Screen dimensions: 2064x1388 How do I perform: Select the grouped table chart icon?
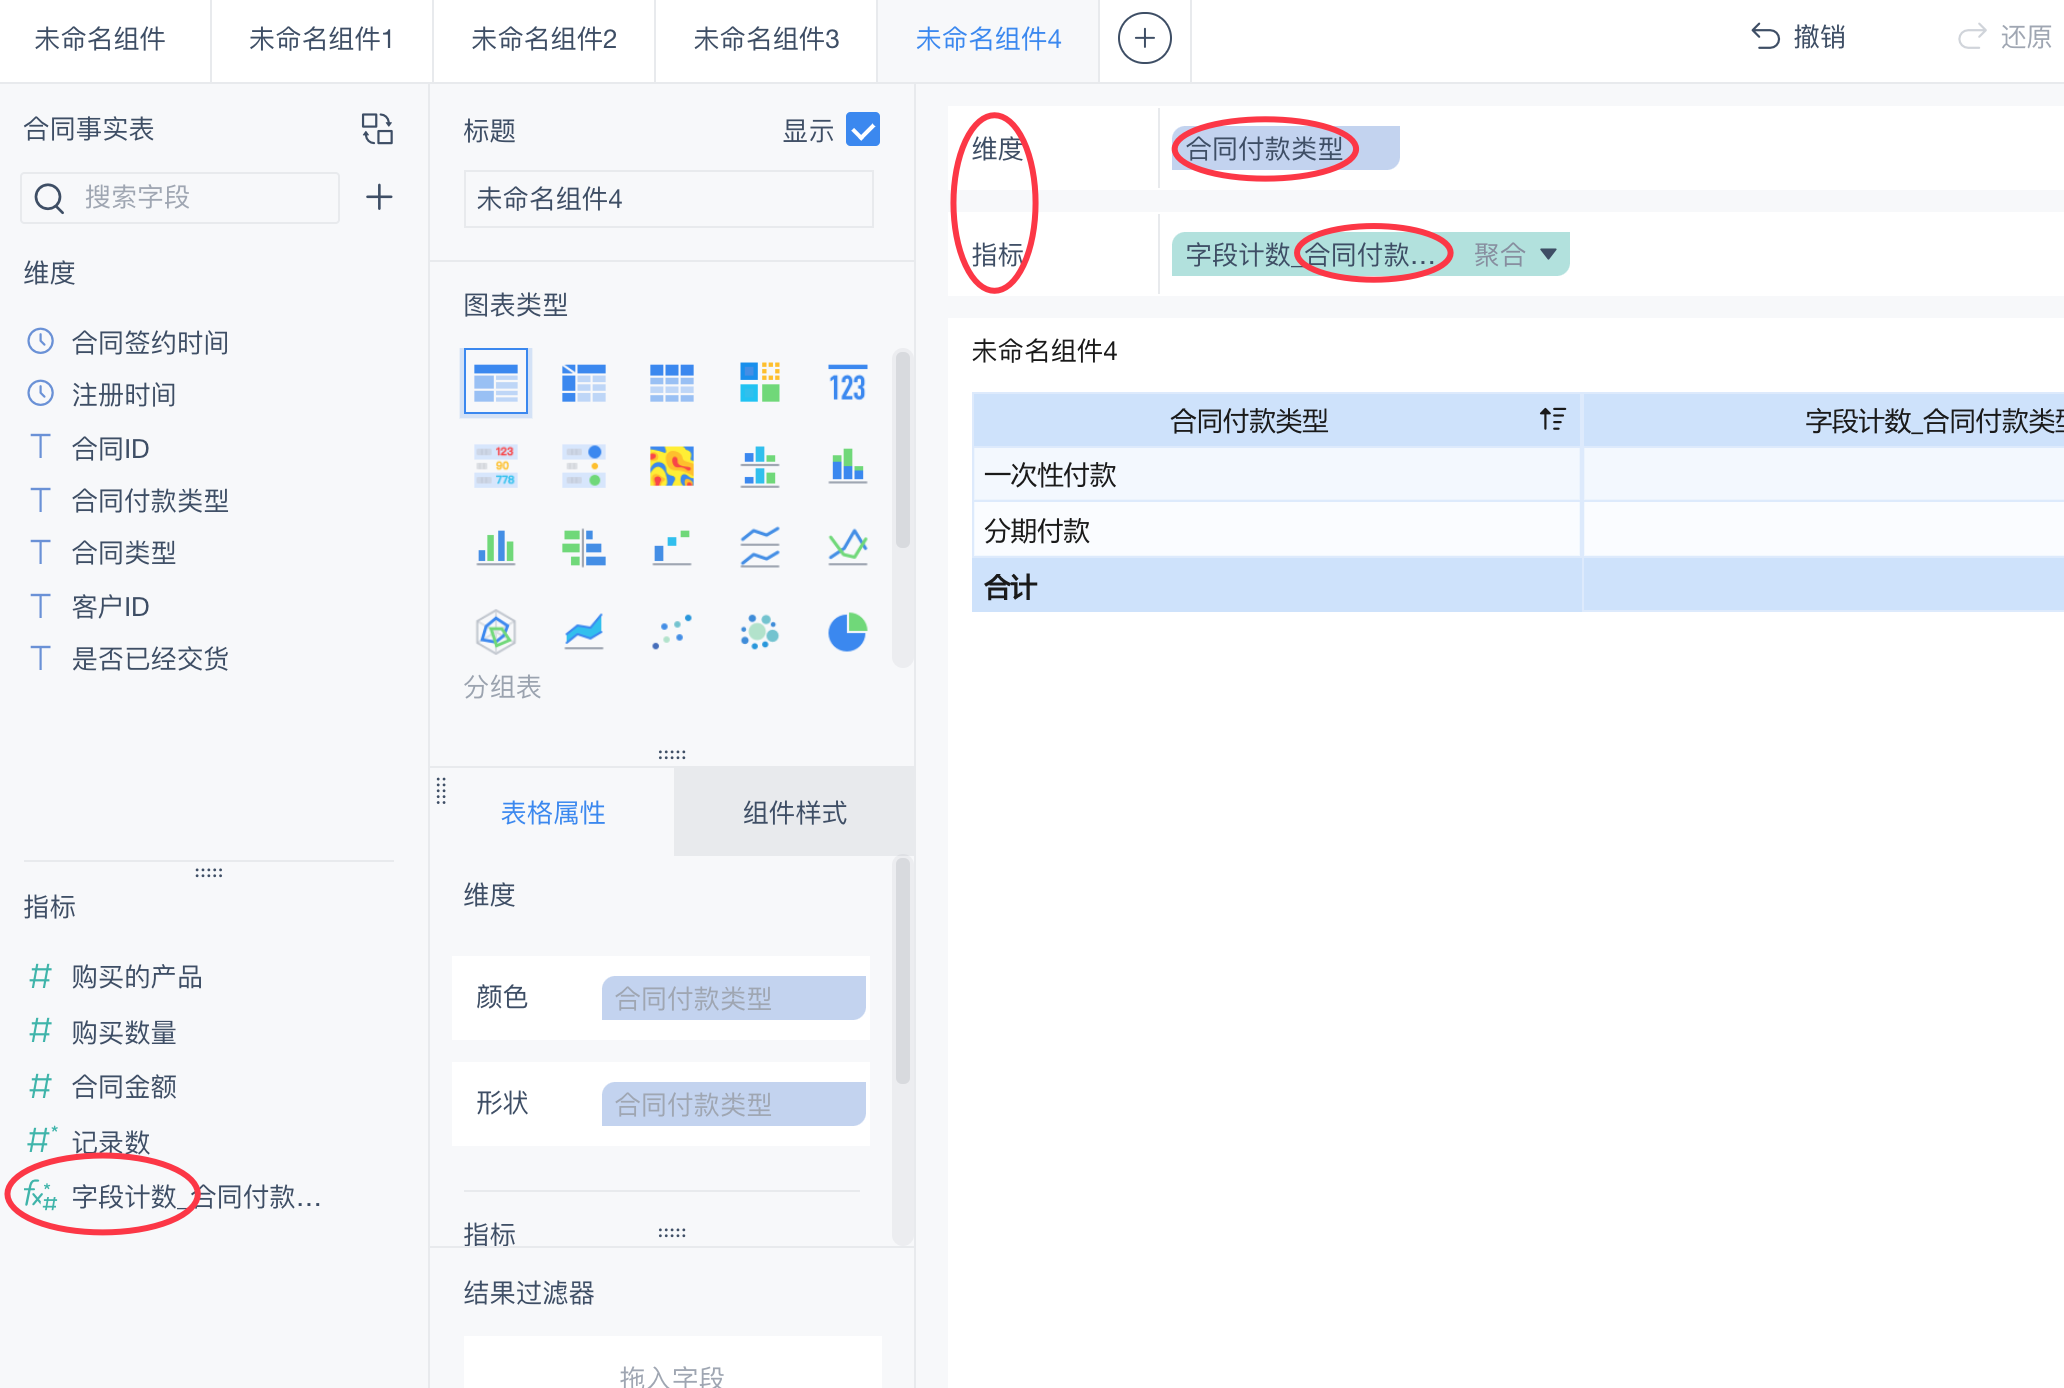point(496,383)
